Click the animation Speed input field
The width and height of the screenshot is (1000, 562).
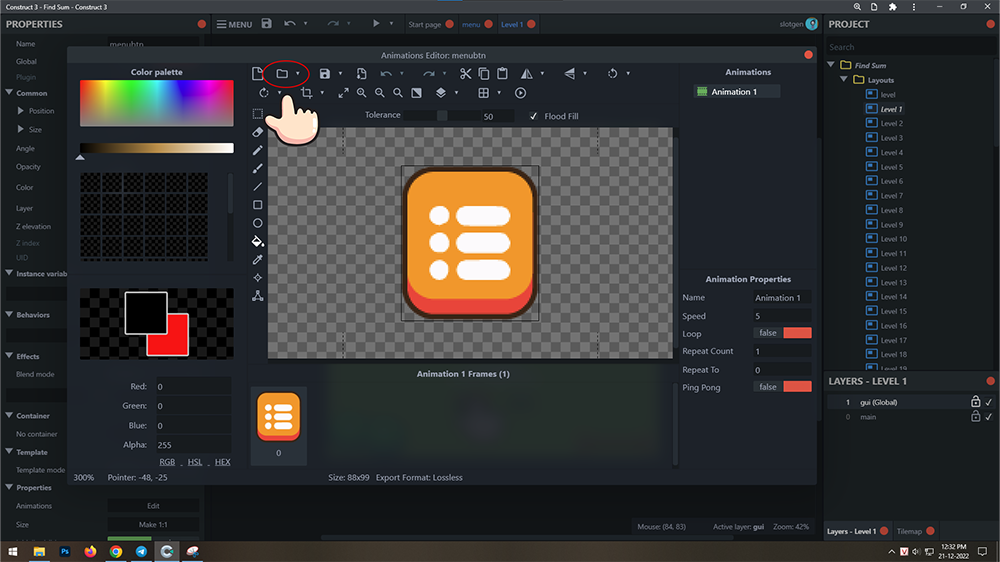tap(783, 316)
